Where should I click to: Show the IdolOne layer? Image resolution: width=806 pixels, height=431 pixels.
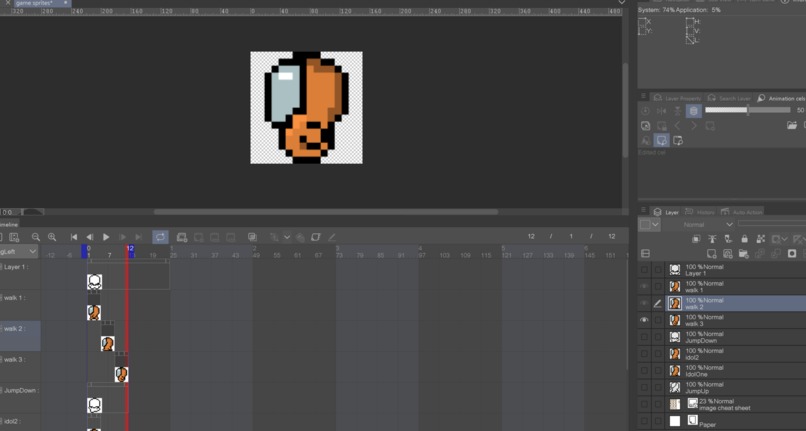[x=644, y=370]
